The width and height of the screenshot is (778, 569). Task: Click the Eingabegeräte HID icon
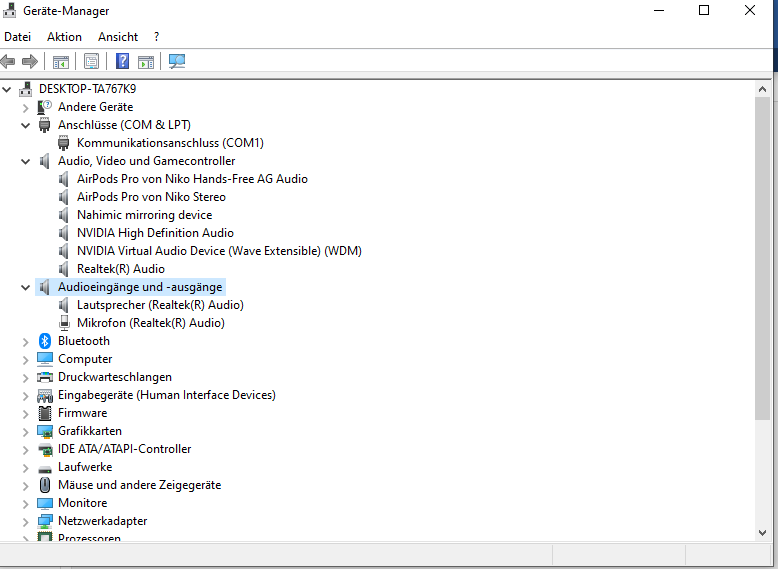(x=45, y=395)
